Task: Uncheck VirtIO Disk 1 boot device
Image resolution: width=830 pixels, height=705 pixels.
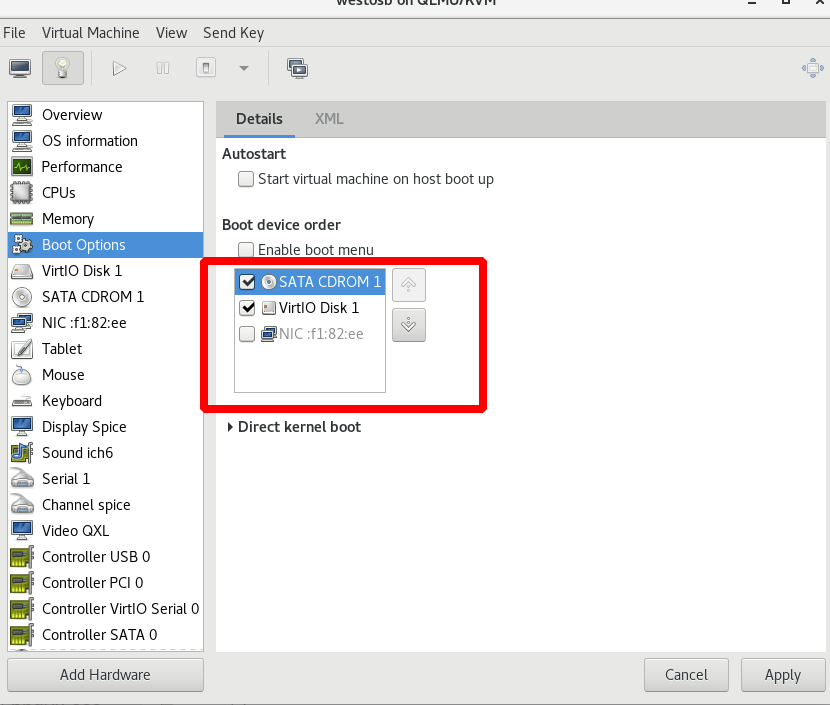Action: [247, 308]
